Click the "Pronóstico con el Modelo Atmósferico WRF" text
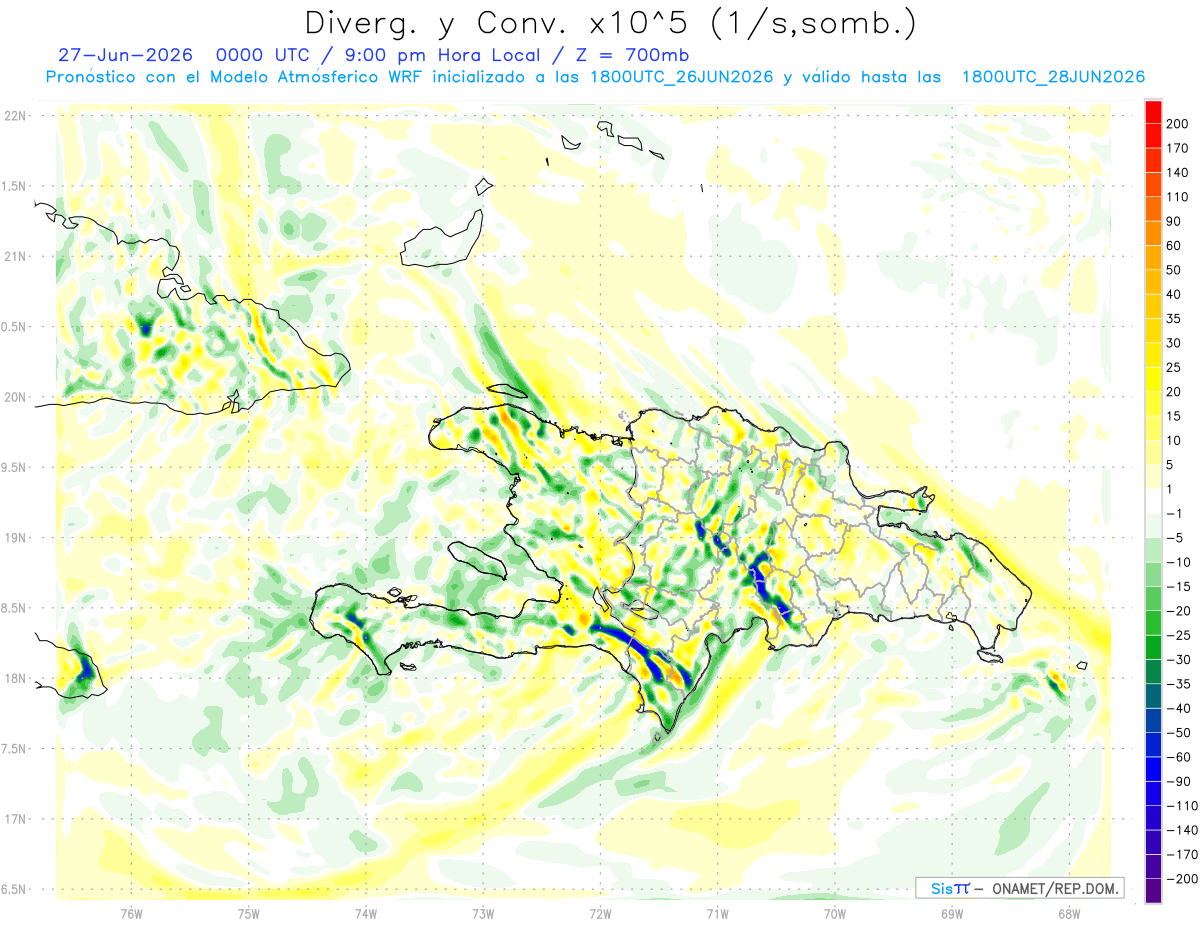 pos(236,77)
